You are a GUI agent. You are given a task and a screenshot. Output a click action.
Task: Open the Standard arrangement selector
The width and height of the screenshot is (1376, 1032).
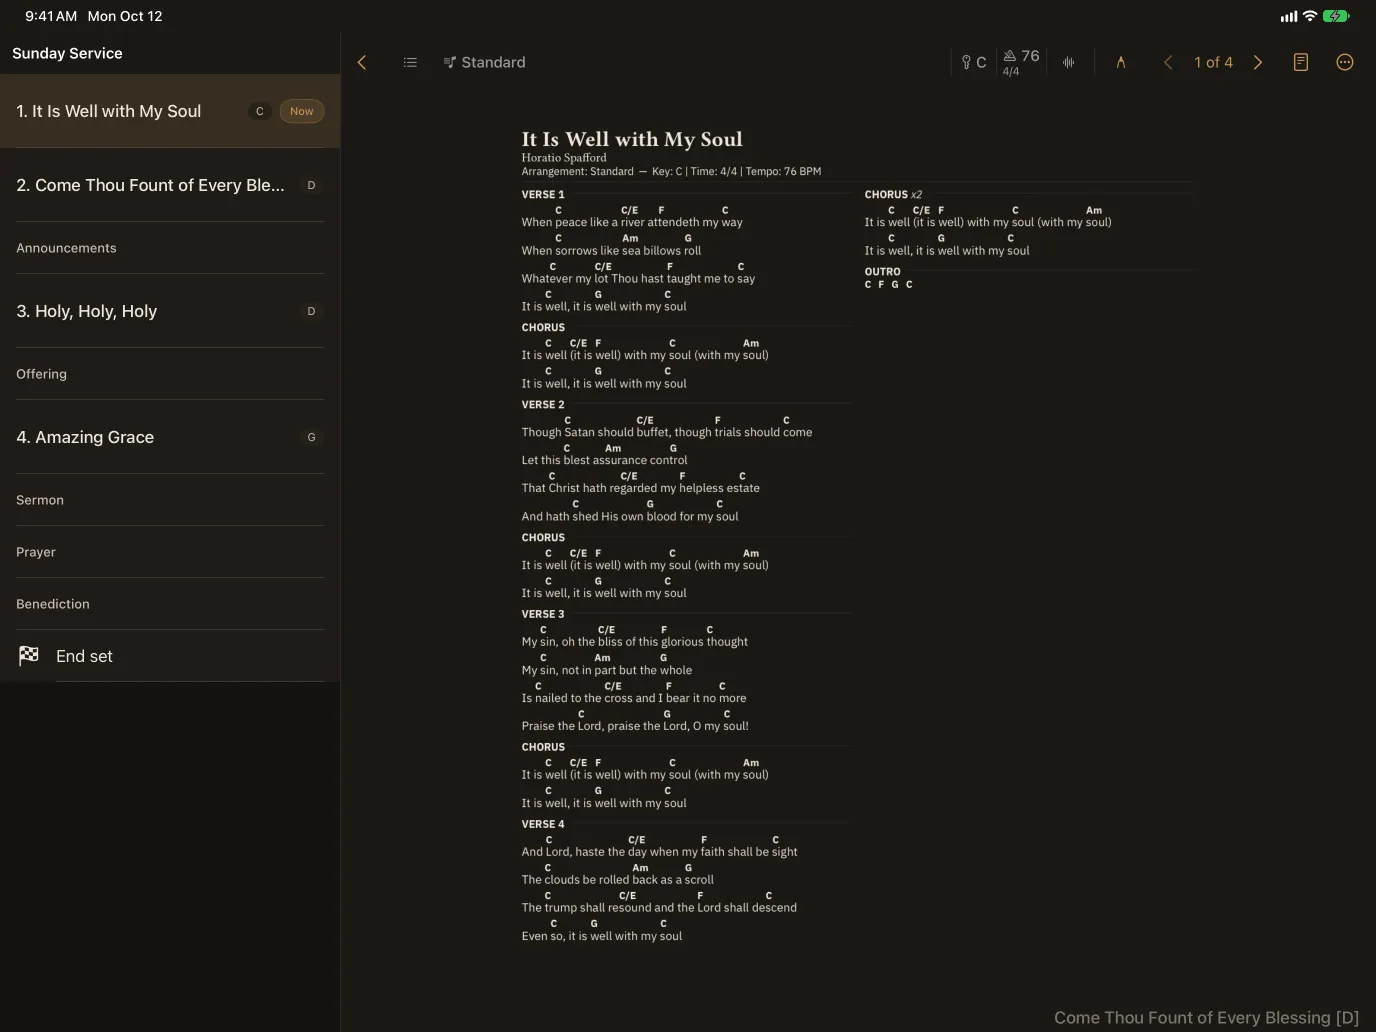(484, 62)
